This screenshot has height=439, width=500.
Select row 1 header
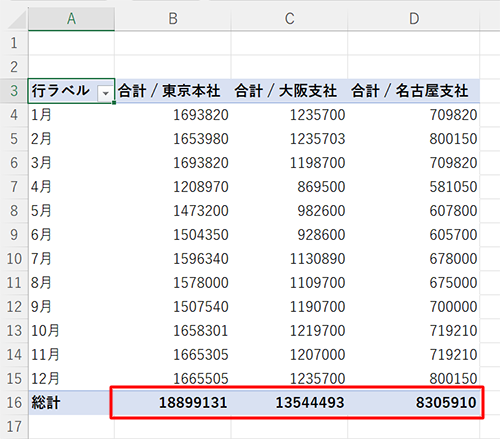pyautogui.click(x=14, y=43)
